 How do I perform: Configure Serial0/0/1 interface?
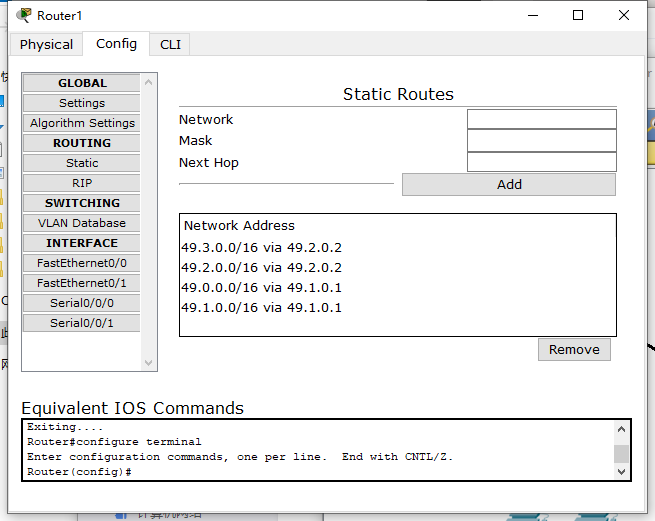[82, 323]
